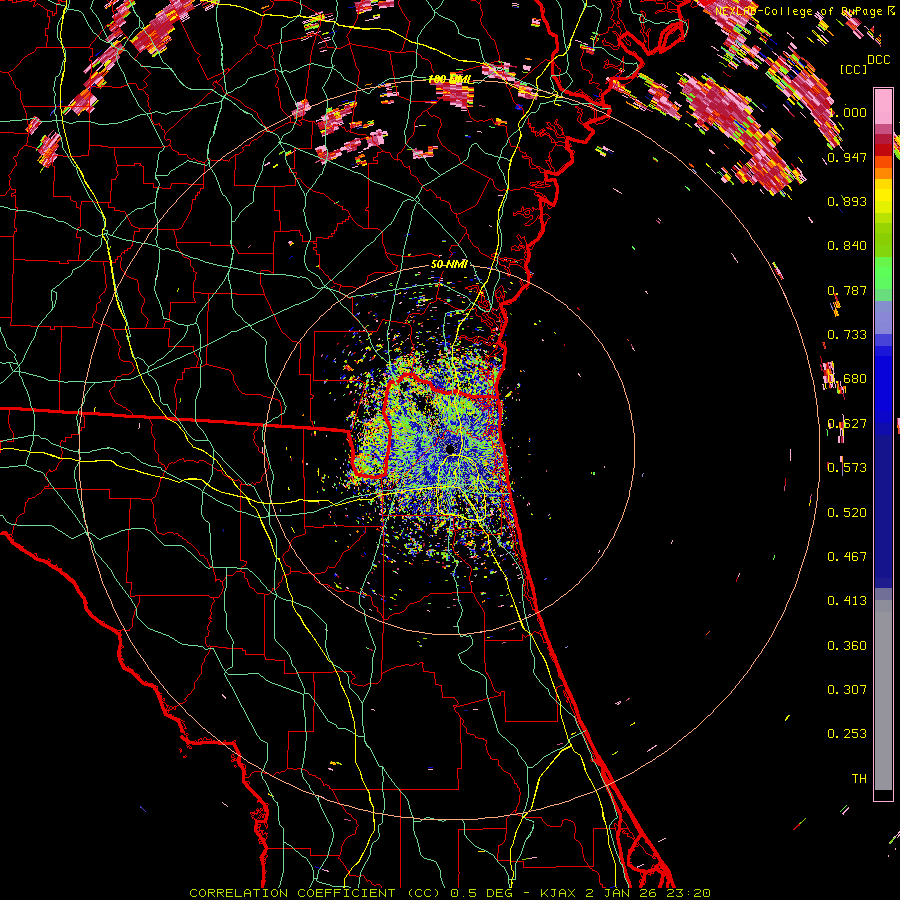Pick the gray segment of color bar
Image resolution: width=900 pixels, height=900 pixels.
[883, 695]
